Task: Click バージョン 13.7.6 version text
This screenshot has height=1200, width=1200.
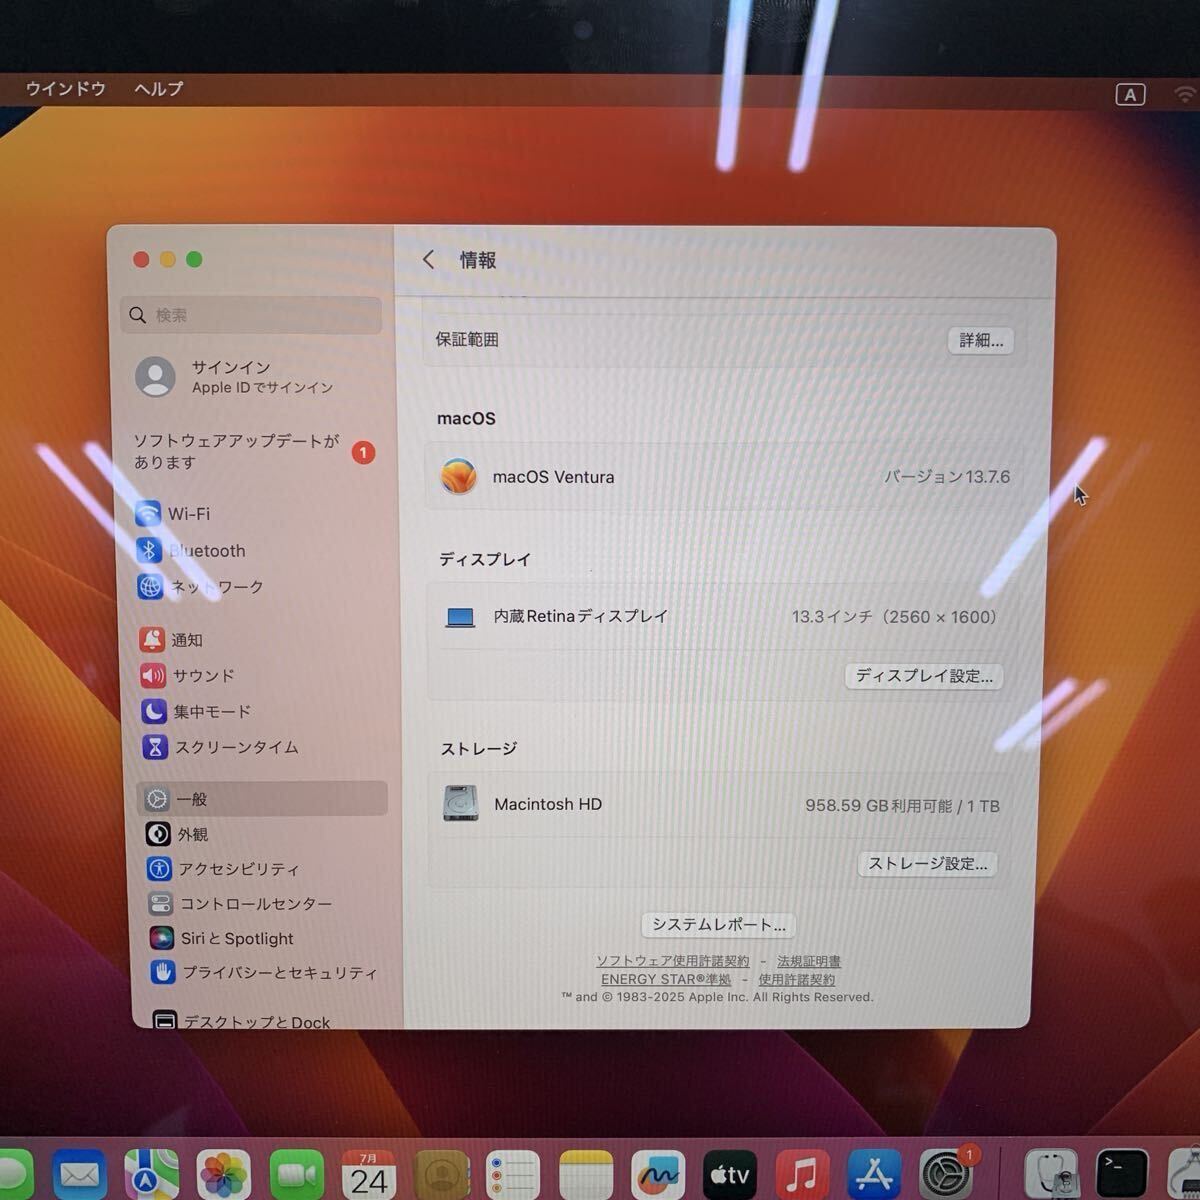Action: tap(947, 477)
